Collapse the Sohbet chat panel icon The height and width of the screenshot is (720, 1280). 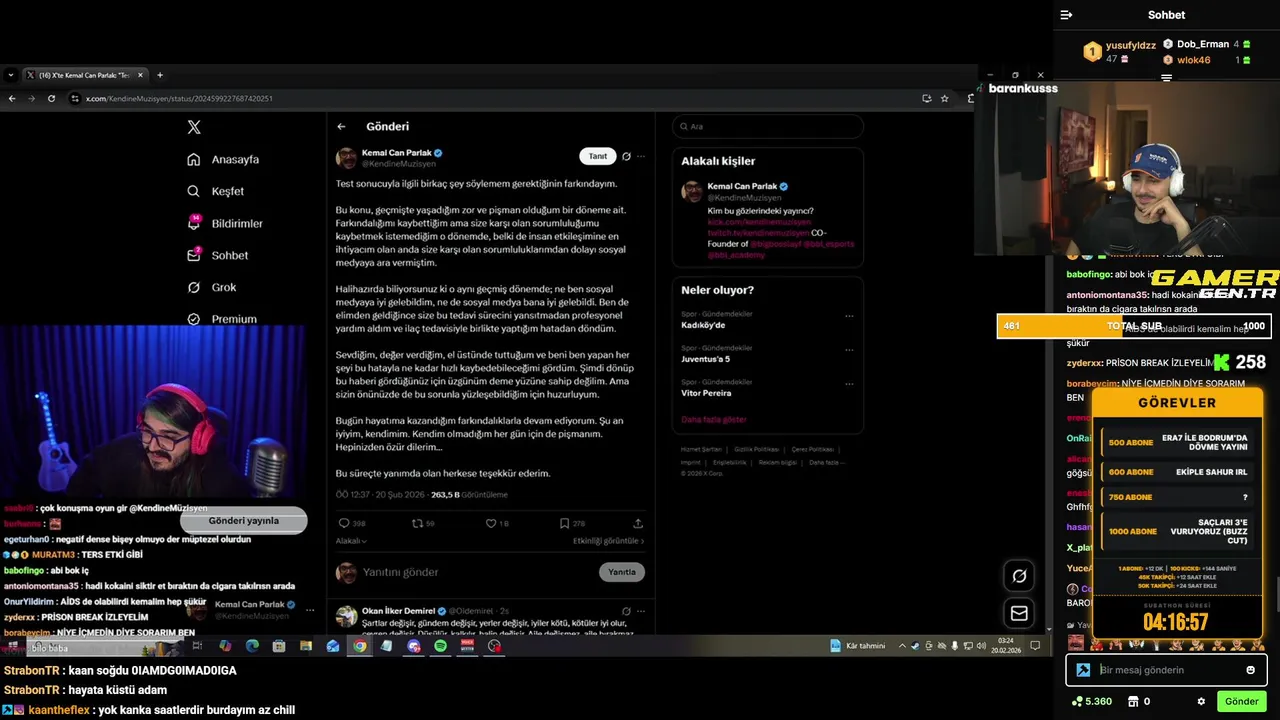(x=1066, y=15)
